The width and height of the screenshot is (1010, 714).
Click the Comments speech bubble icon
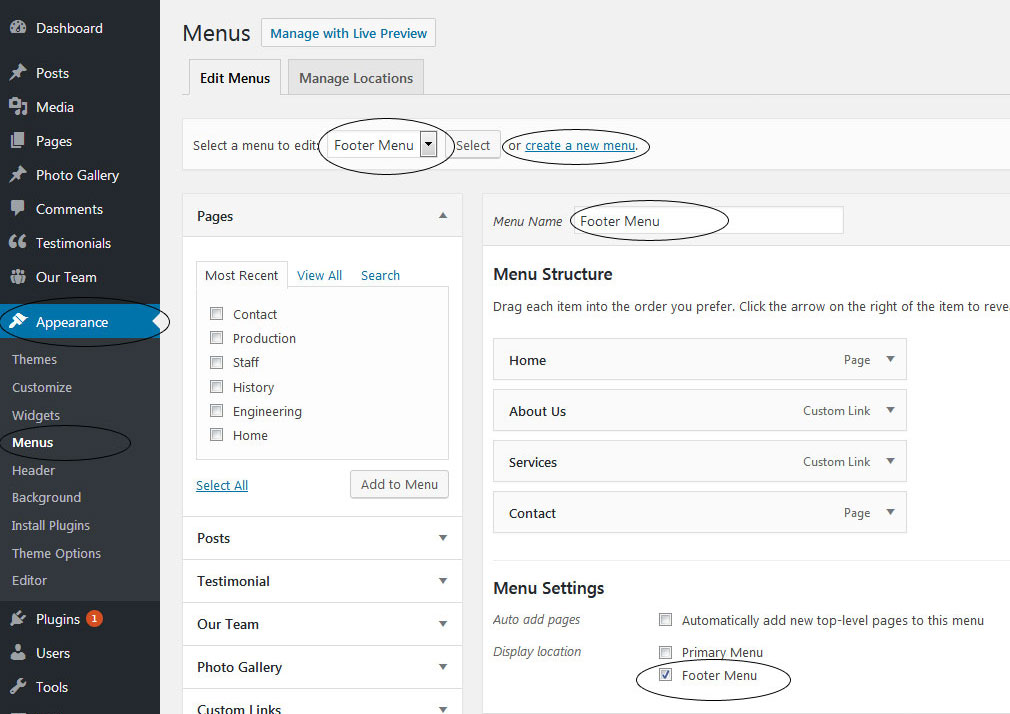pyautogui.click(x=18, y=209)
